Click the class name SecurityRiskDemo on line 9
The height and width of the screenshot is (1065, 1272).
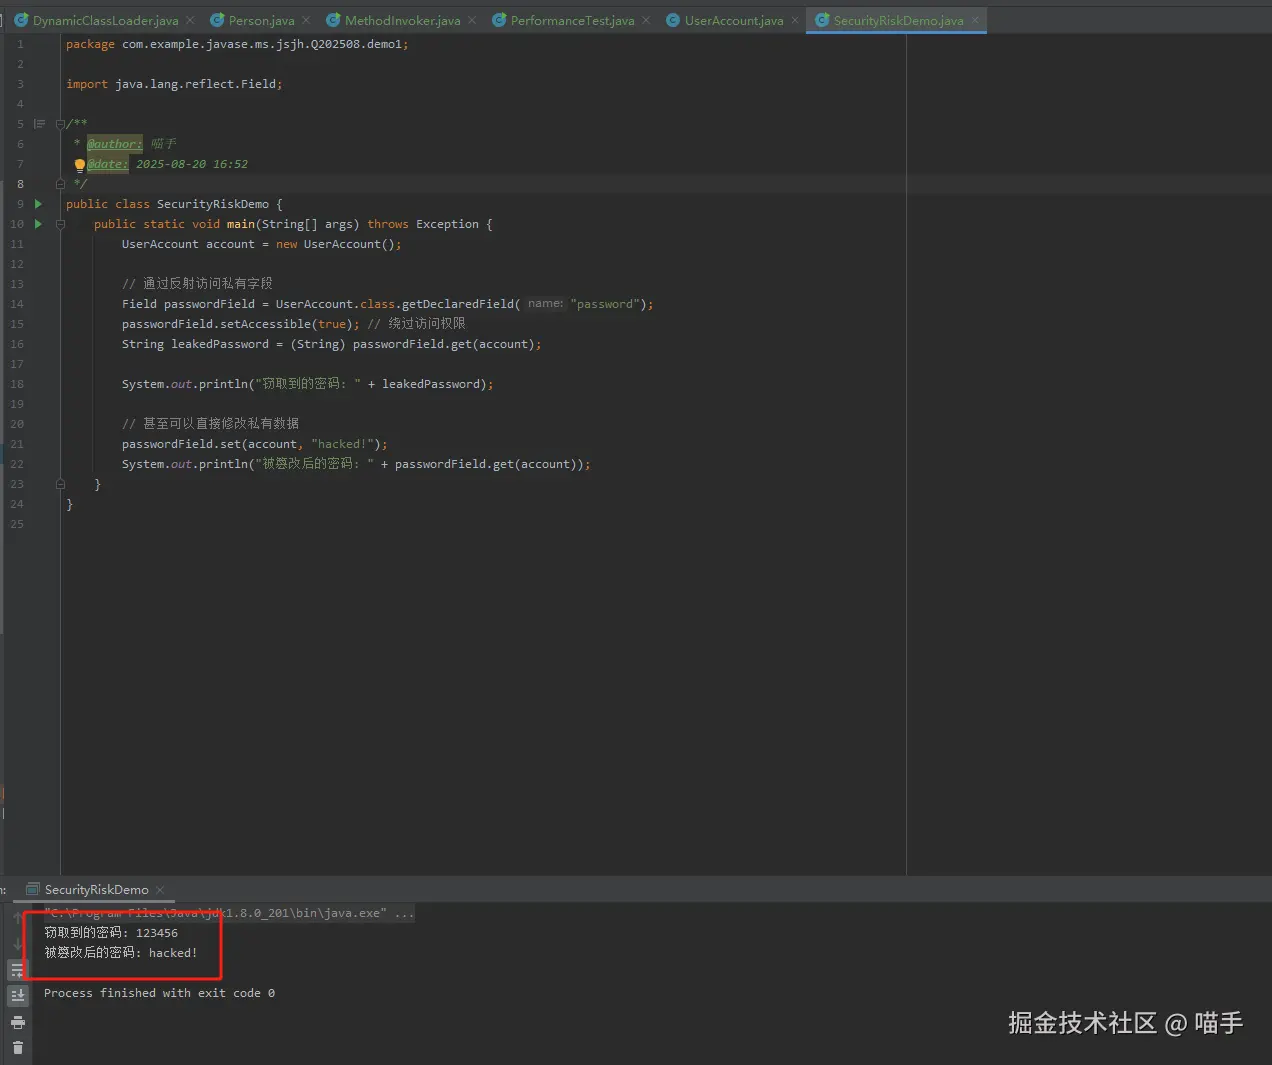[x=213, y=204]
